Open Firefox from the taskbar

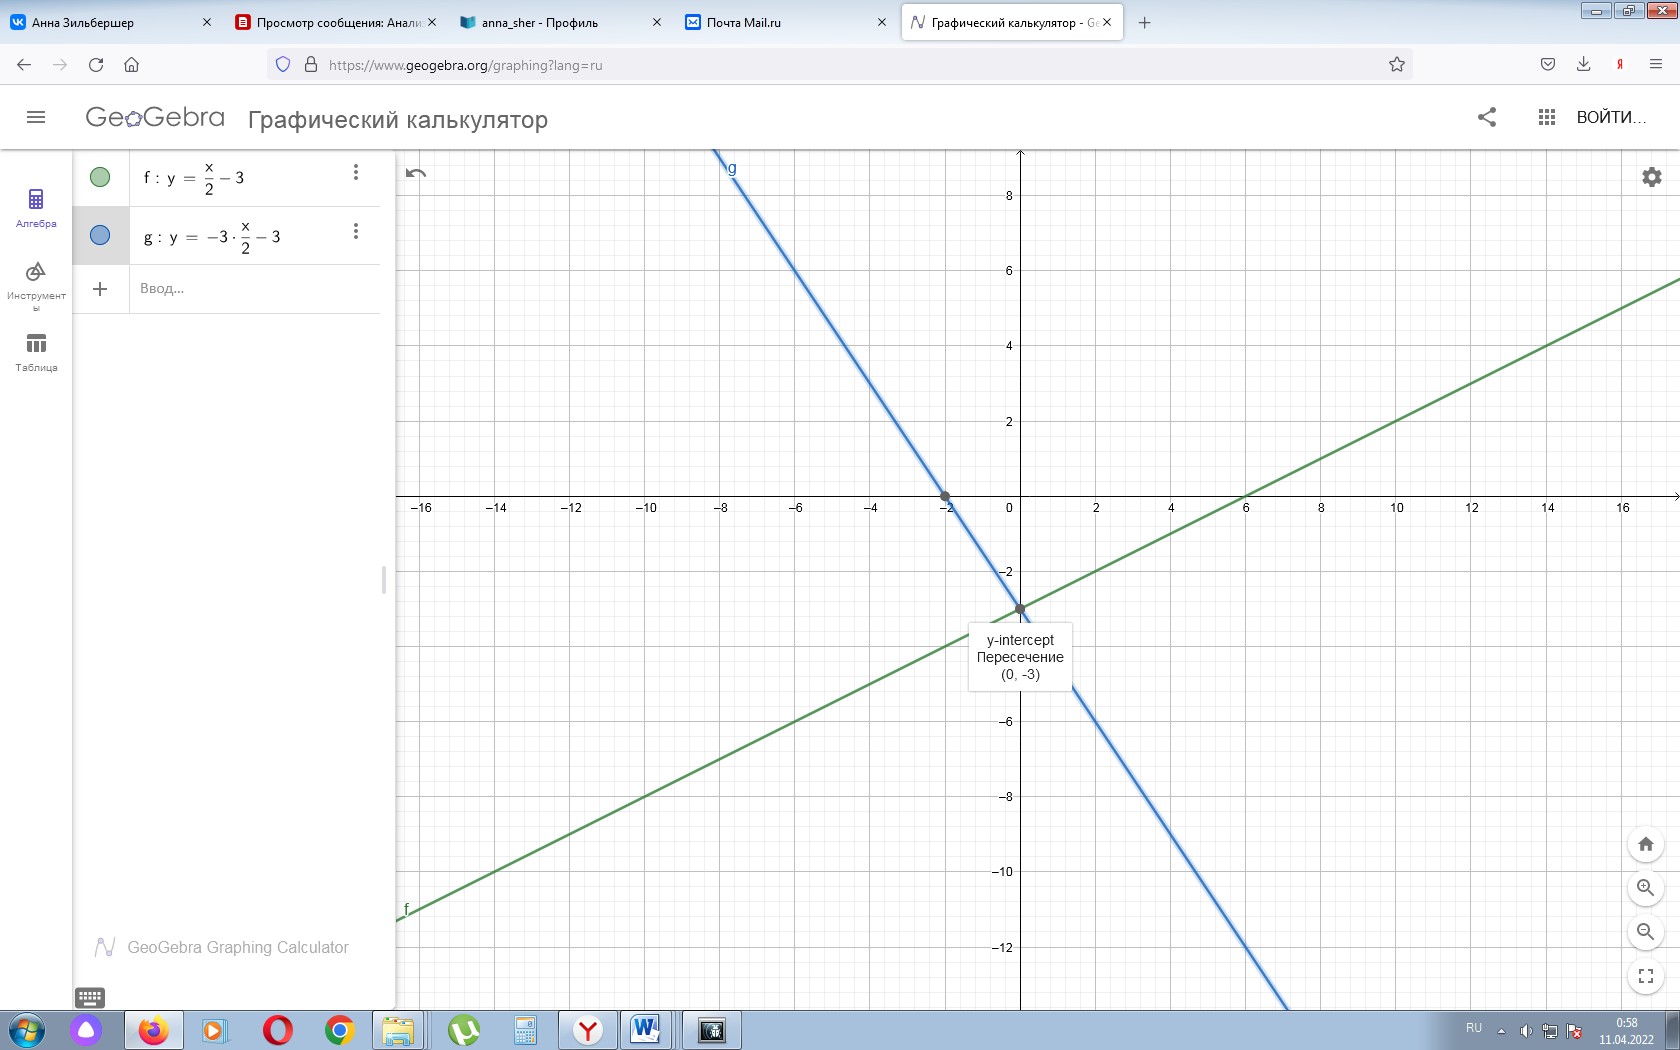point(153,1030)
